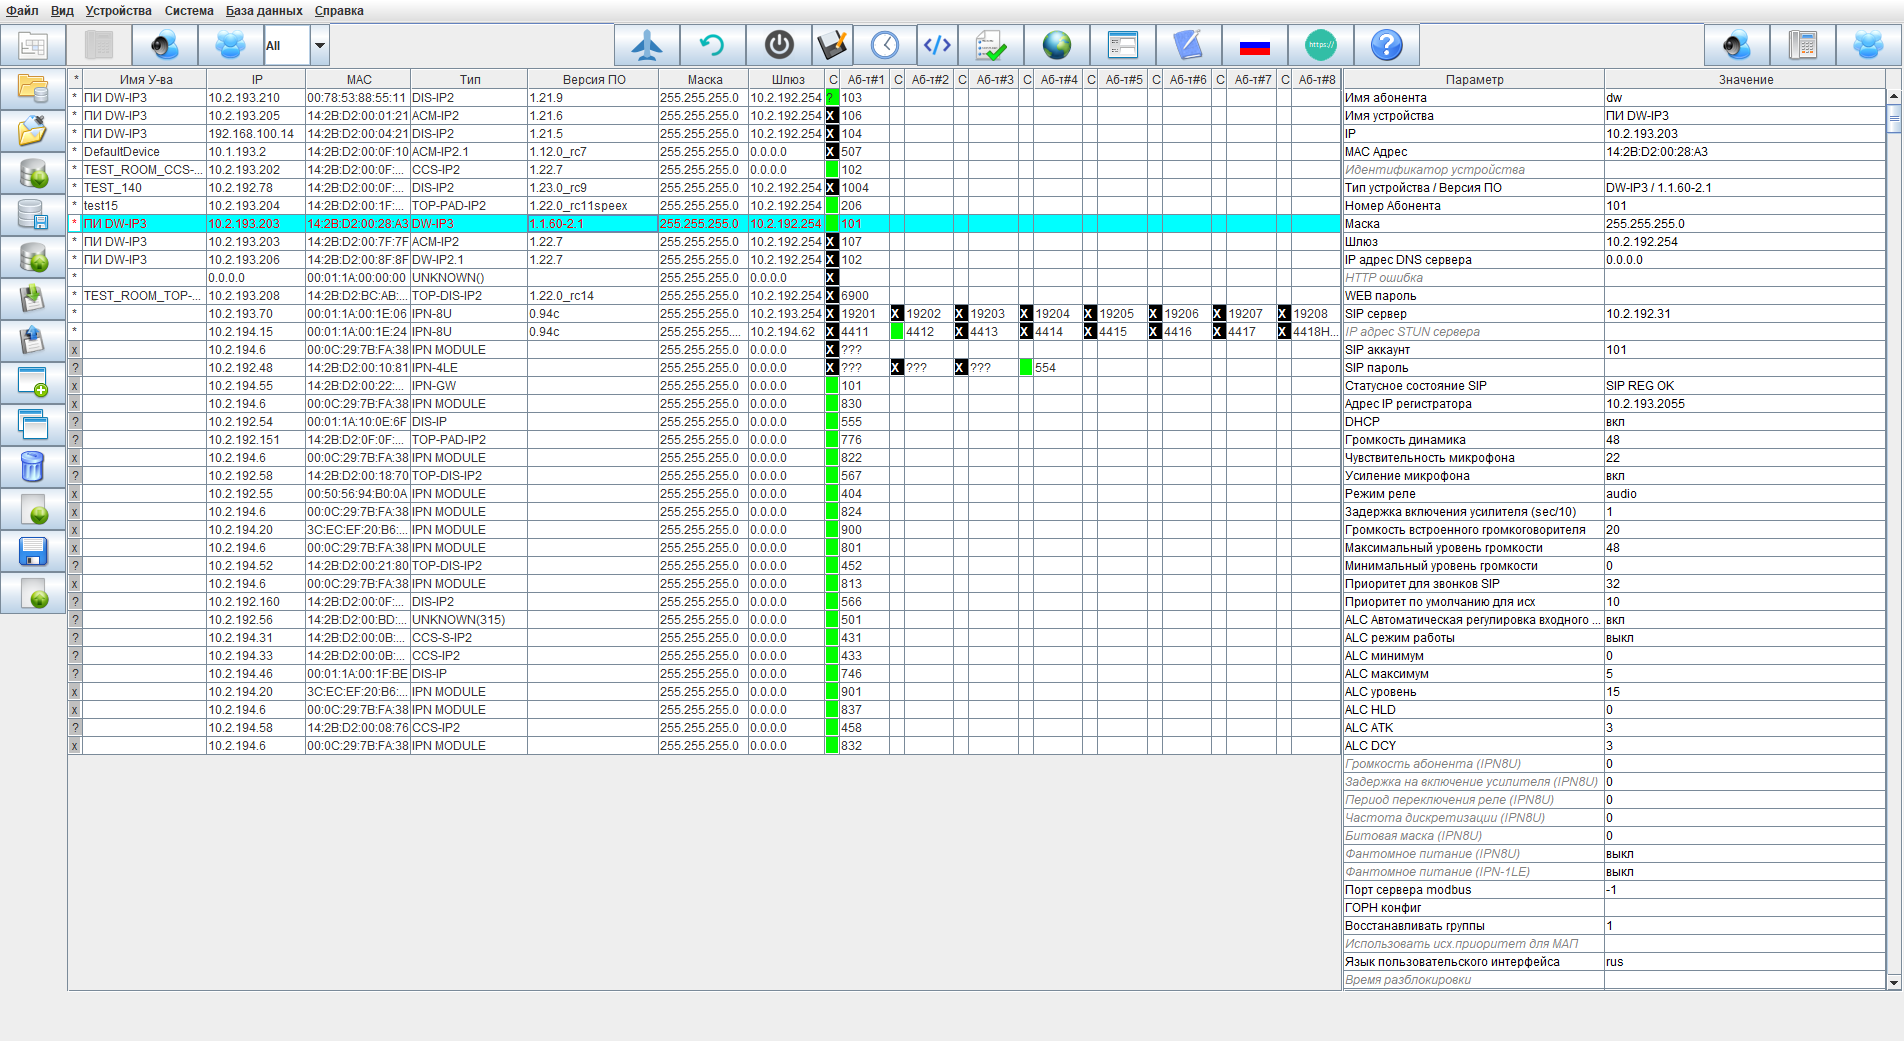Viewport: 1904px width, 1041px height.
Task: Click the refresh arrow icon
Action: [712, 45]
